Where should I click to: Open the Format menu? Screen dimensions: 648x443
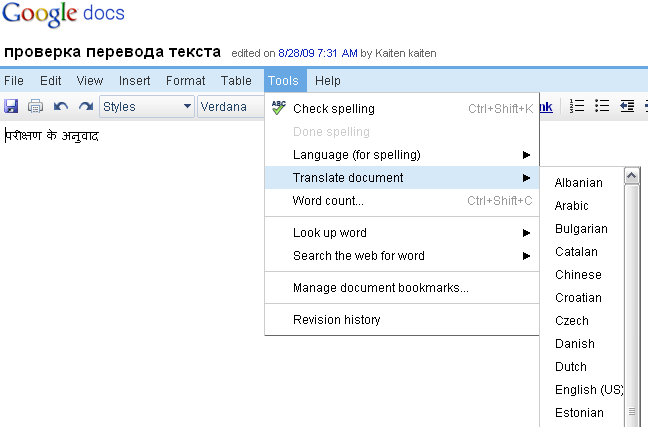coord(186,81)
